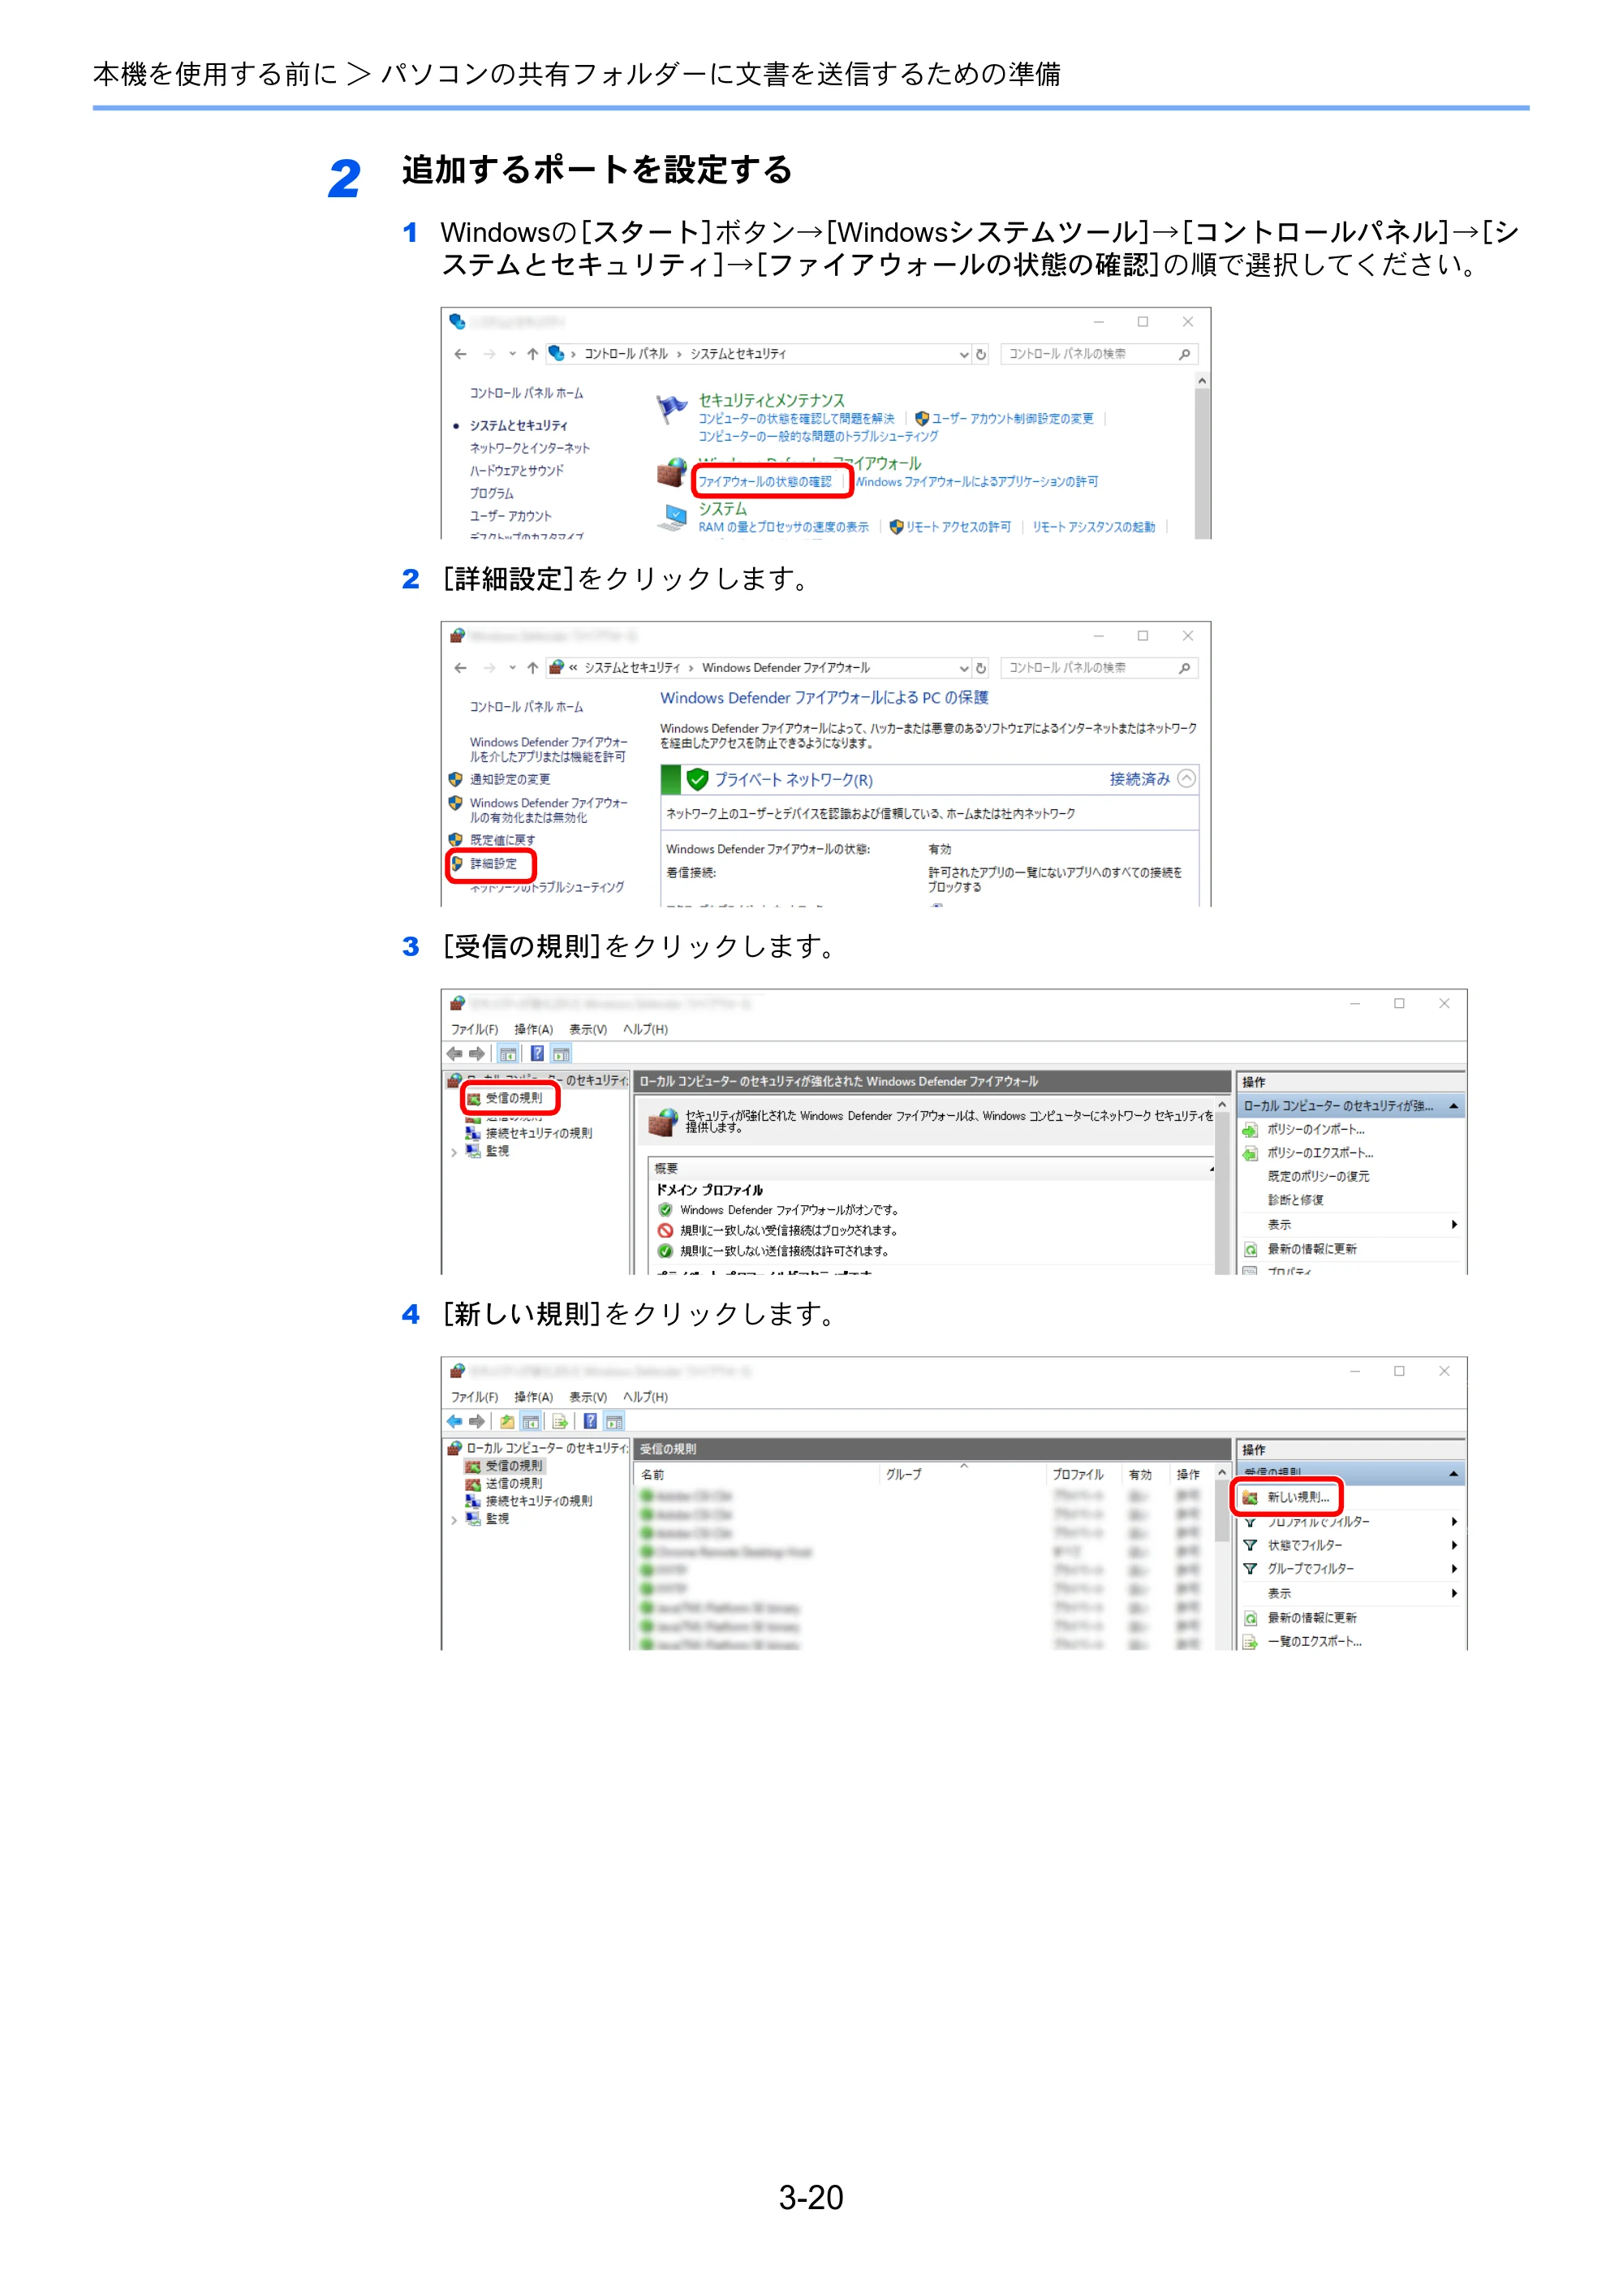Collapse the プライベート ネットワーク(R) section chevron
The image size is (1623, 2296).
[x=1186, y=779]
